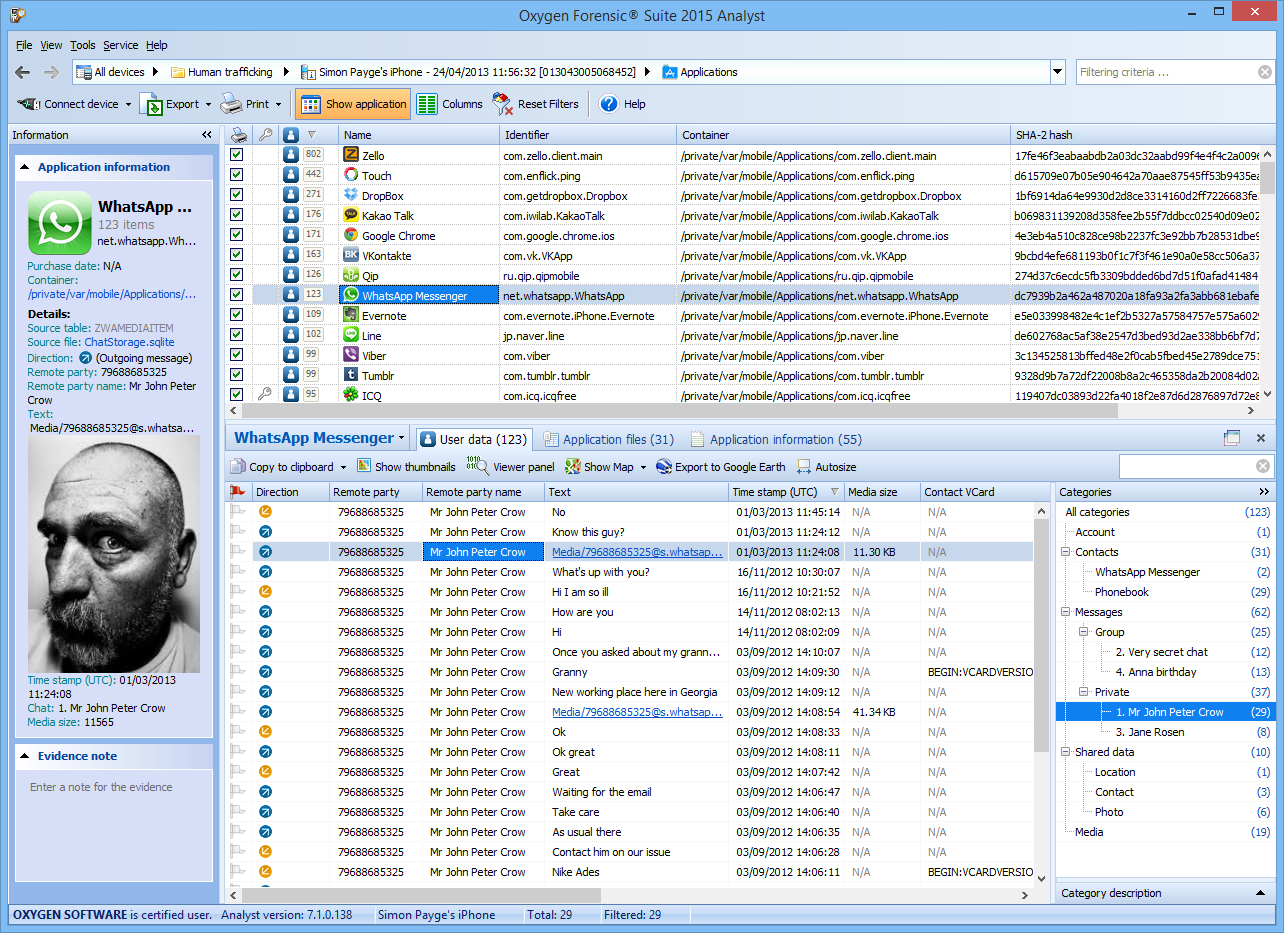Viewport: 1284px width, 933px height.
Task: Click the Reset Filters icon
Action: coord(502,104)
